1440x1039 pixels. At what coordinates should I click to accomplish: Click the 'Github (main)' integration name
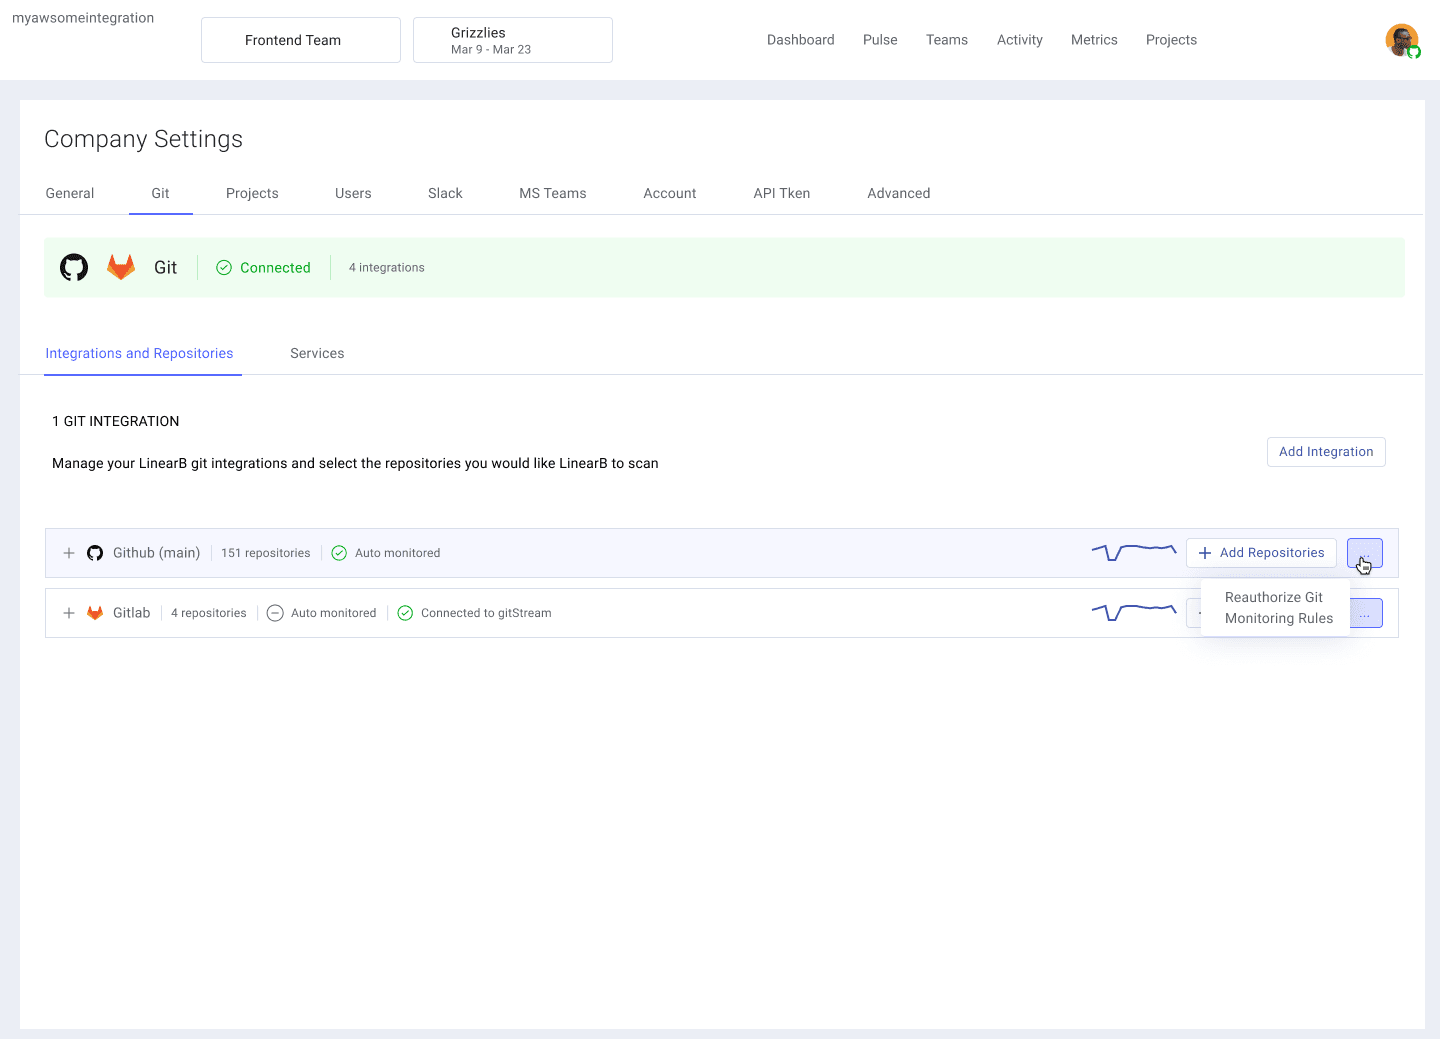click(x=157, y=553)
